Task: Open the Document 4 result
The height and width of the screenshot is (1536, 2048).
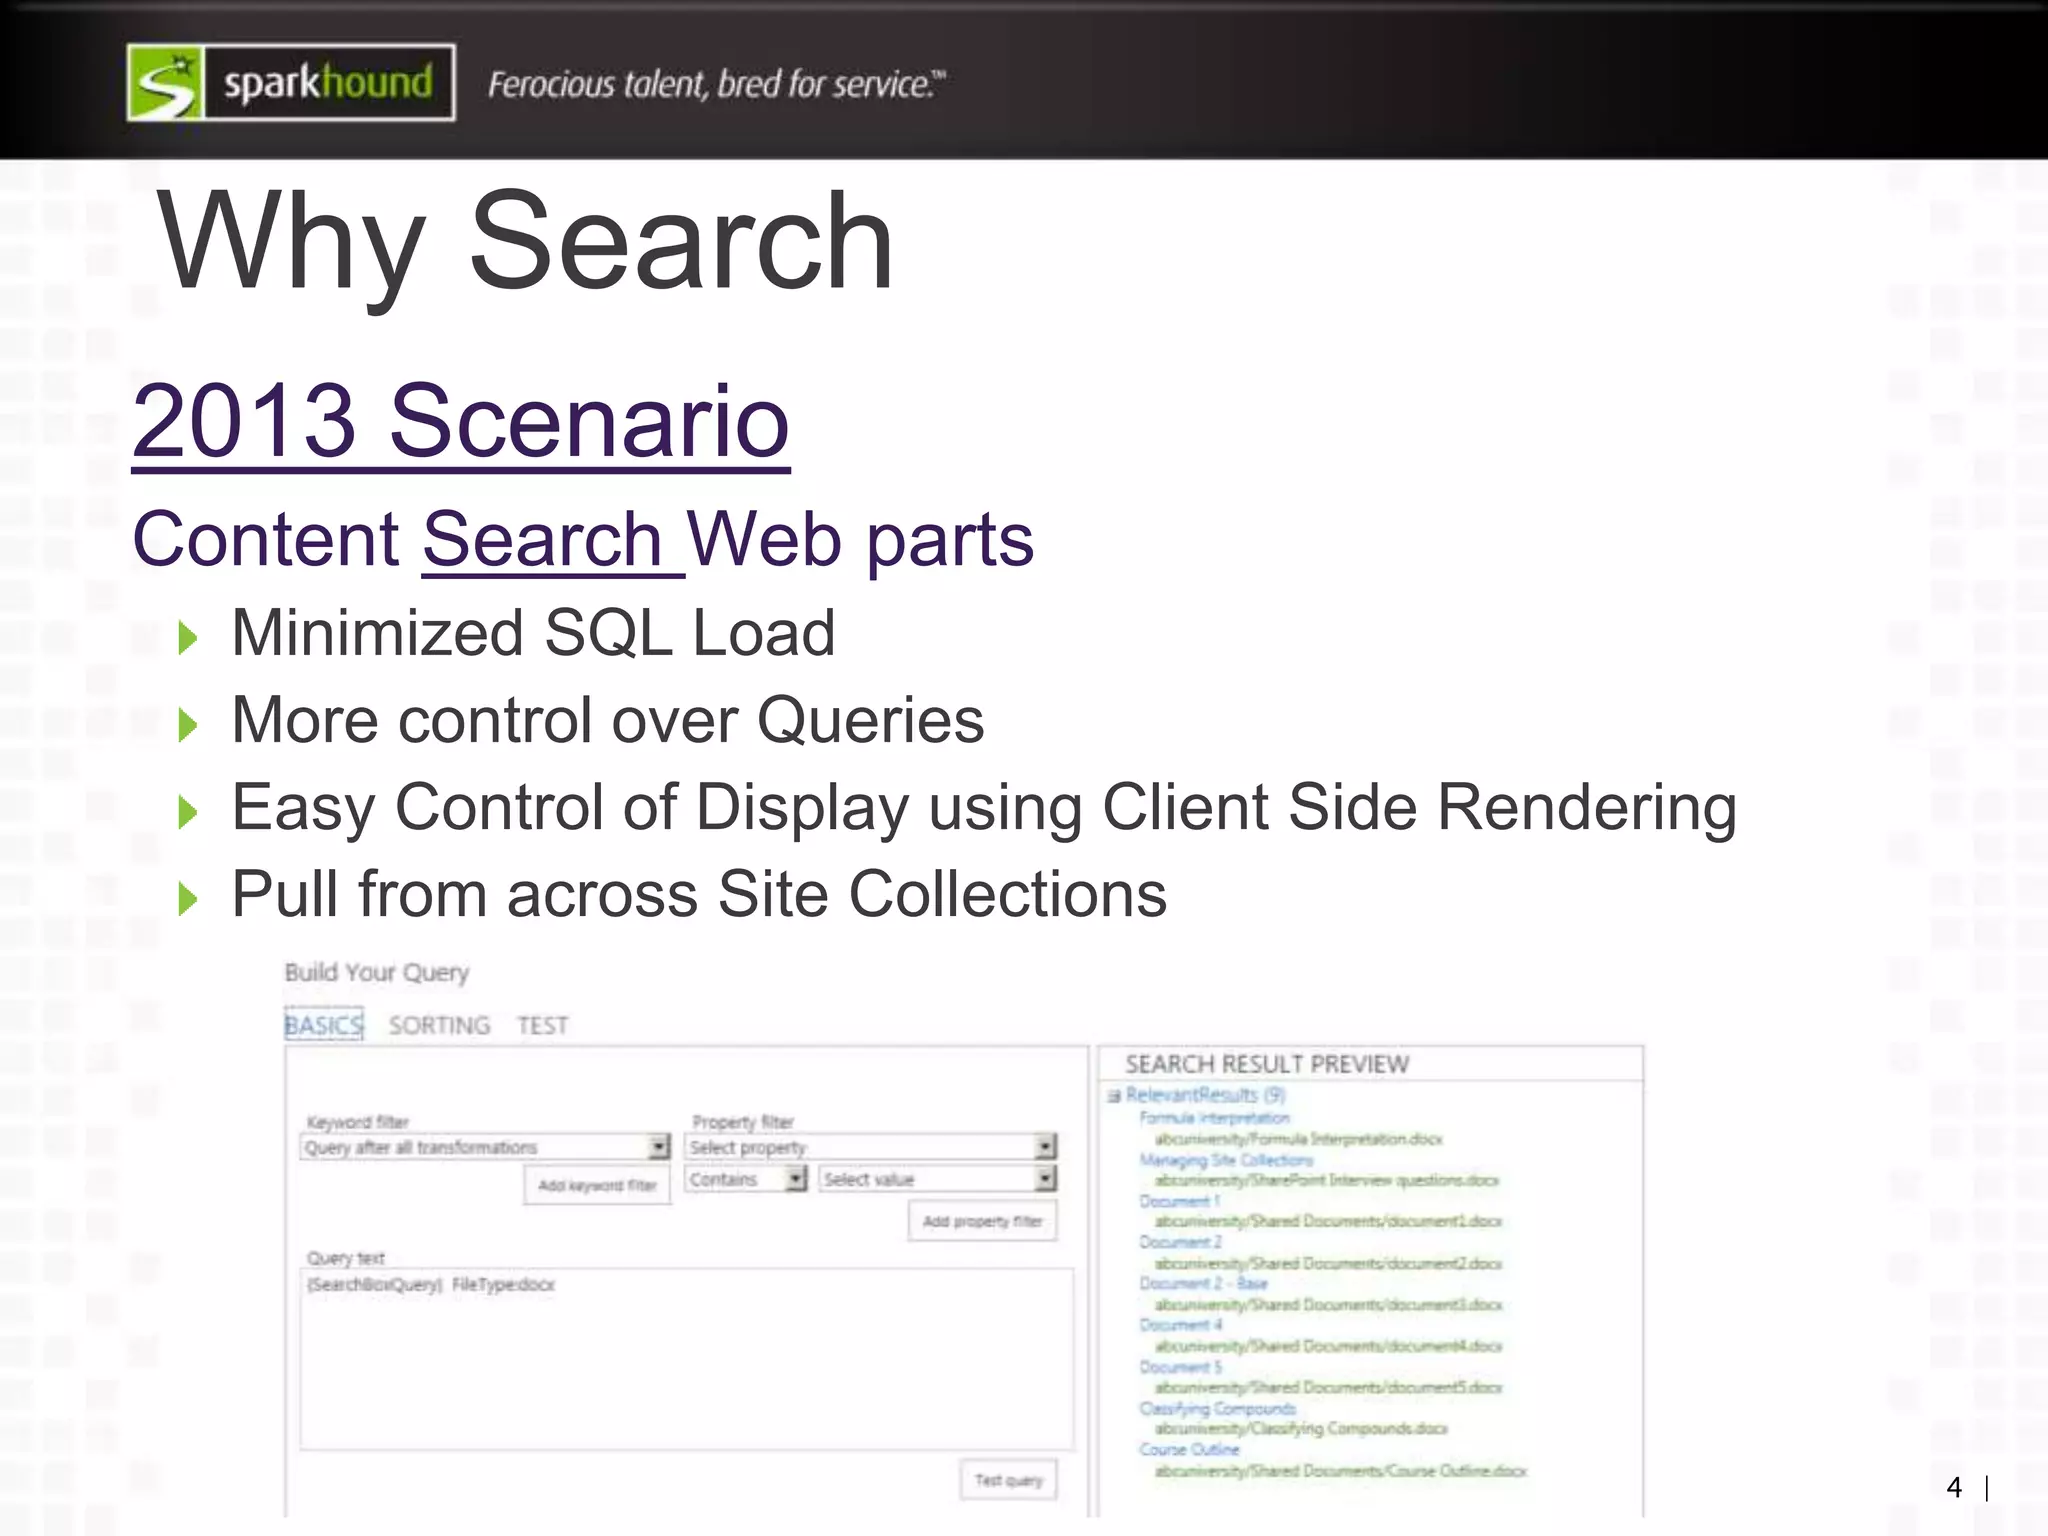Action: click(x=1180, y=1325)
